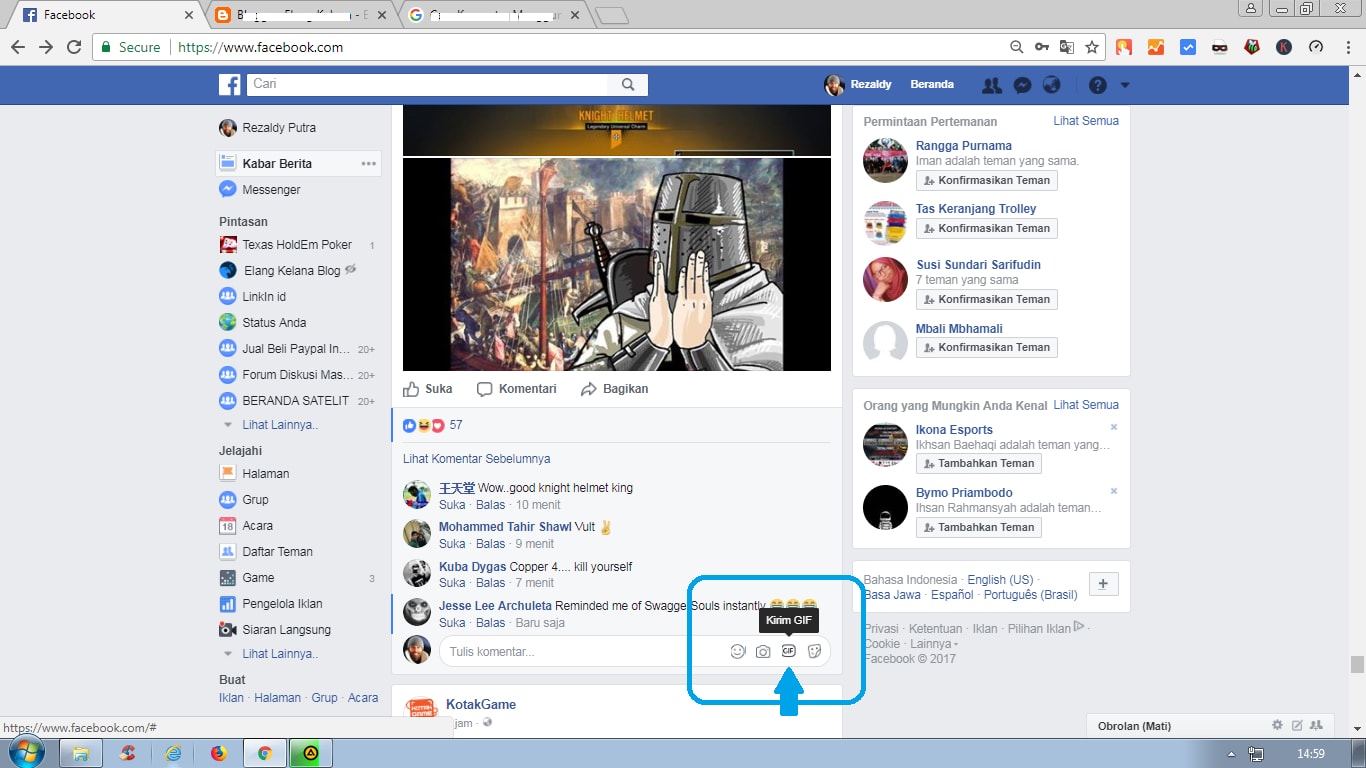1366x768 pixels.
Task: Open the emoji picker in comment box
Action: coord(738,651)
